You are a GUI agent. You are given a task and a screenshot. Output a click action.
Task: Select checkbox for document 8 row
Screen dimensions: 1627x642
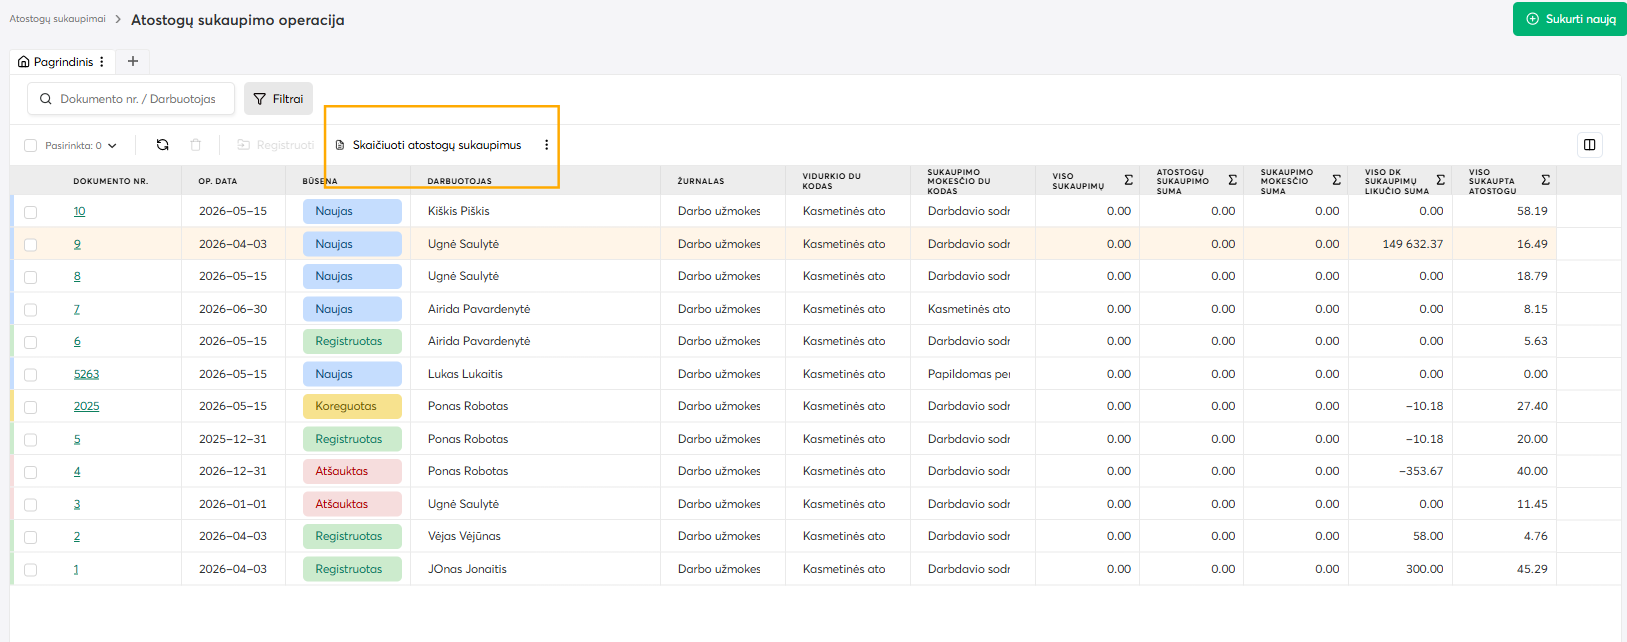pyautogui.click(x=30, y=277)
